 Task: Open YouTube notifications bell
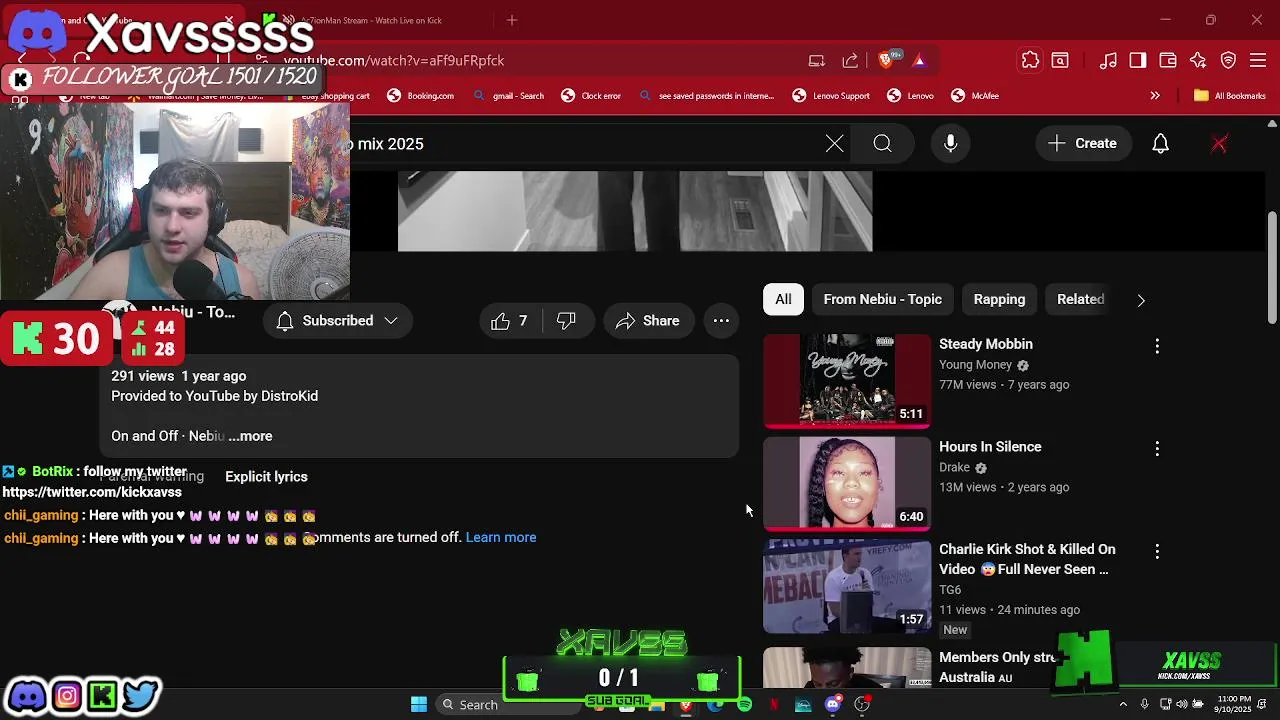1160,144
